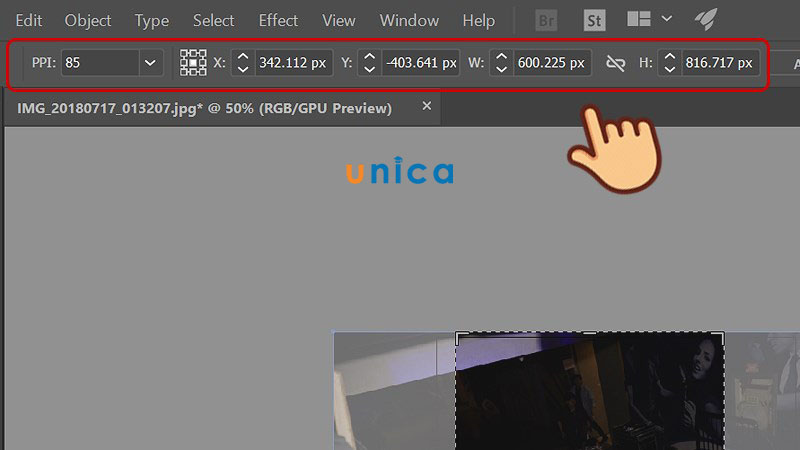
Task: Open the View menu
Action: [x=338, y=20]
